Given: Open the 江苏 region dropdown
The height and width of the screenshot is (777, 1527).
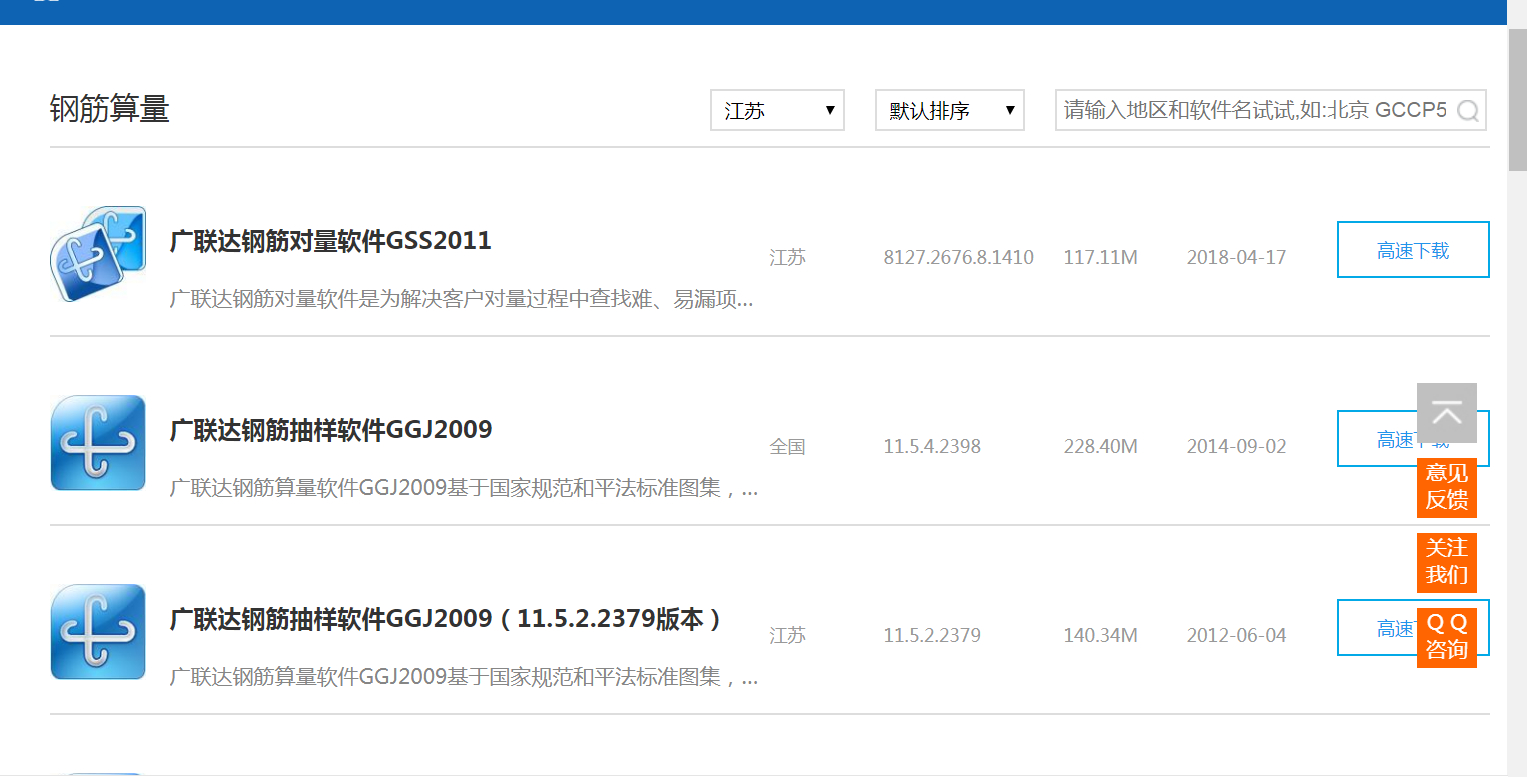Looking at the screenshot, I should coord(777,110).
